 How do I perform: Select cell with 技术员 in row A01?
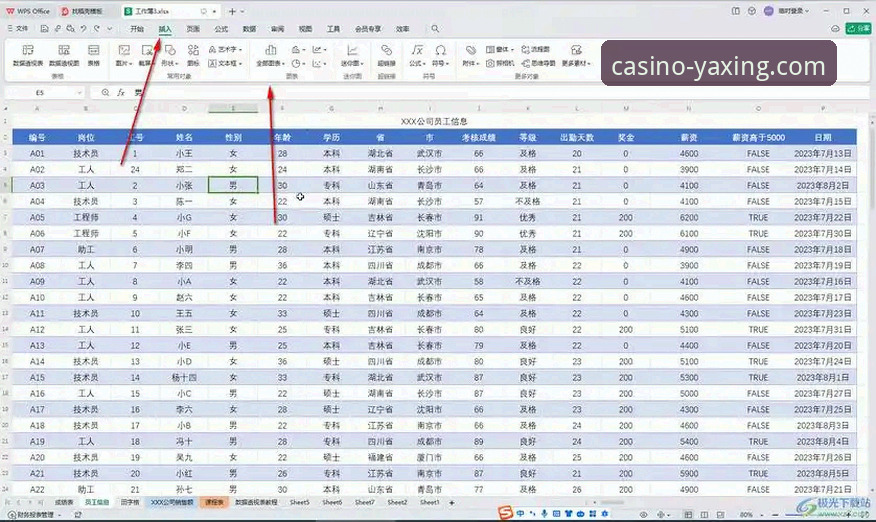(x=85, y=153)
